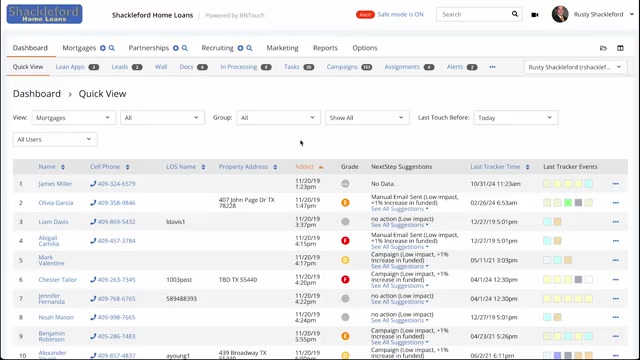Click the red F grade badge for Chester Tailor

click(345, 280)
